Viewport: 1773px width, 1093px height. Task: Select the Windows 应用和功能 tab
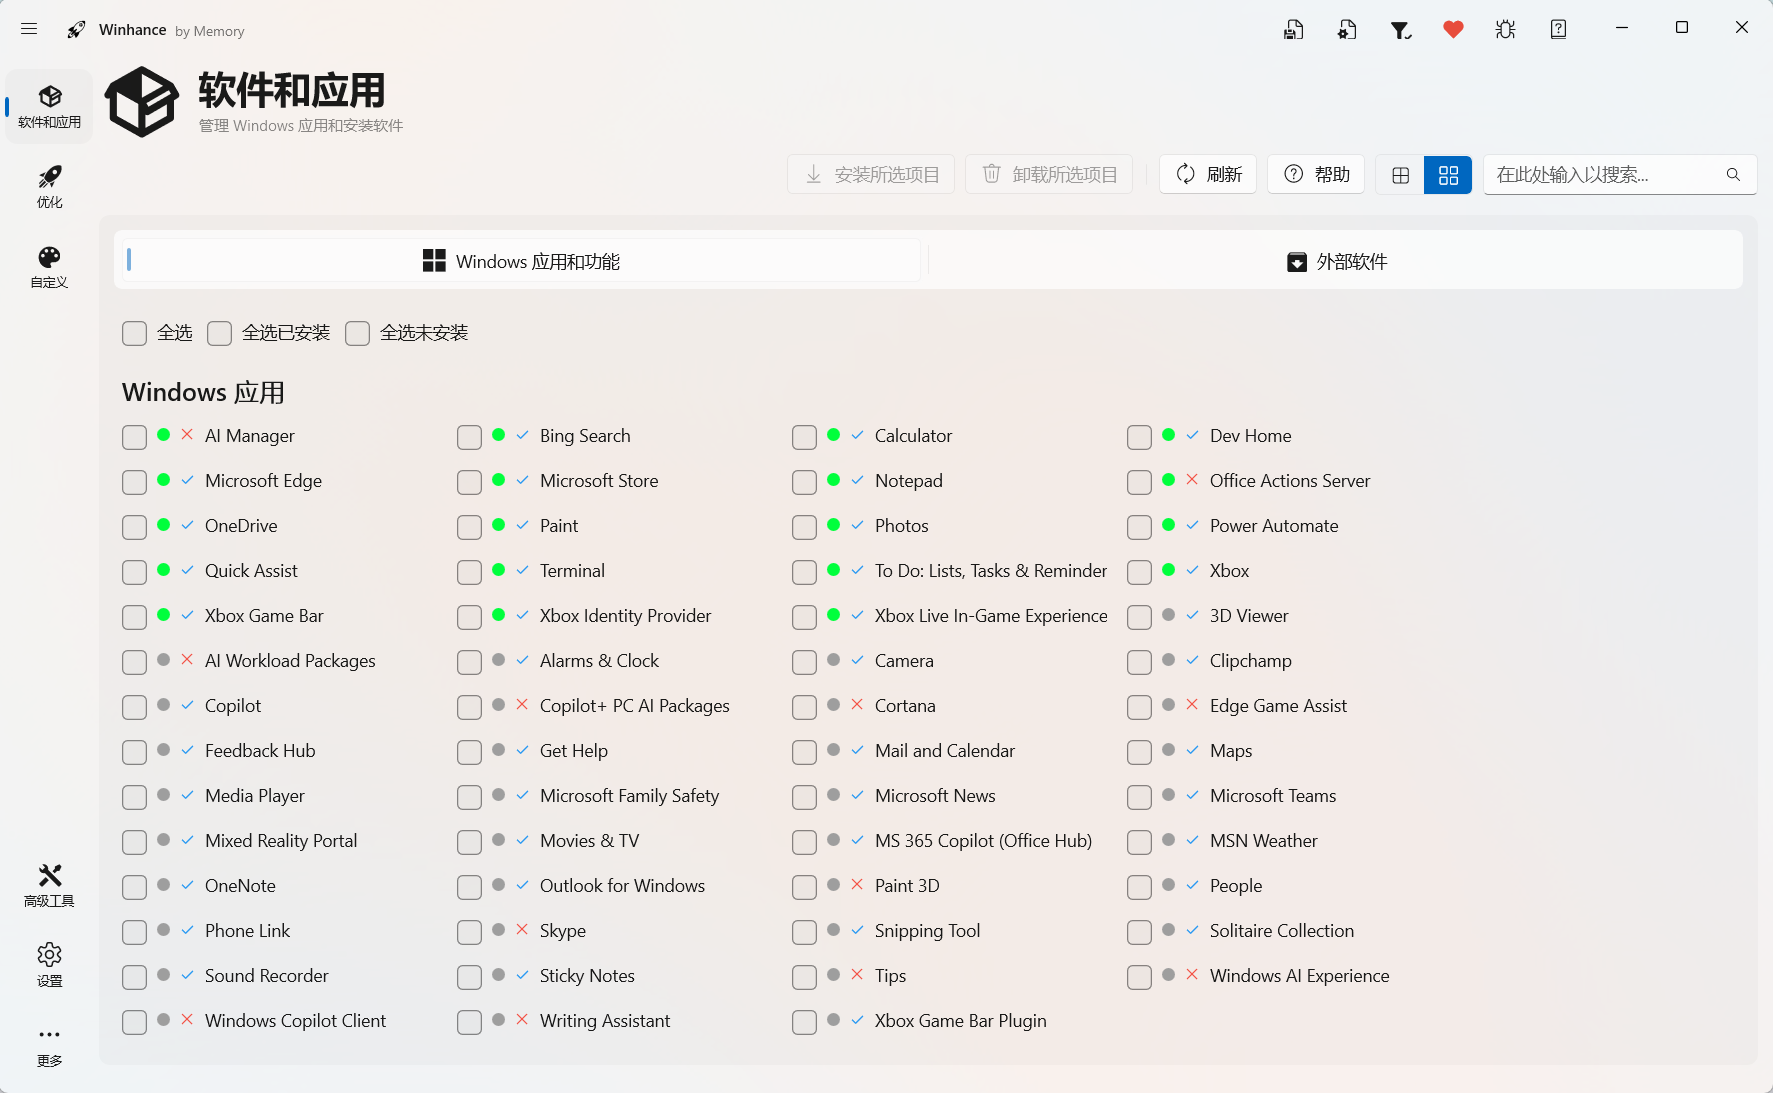(521, 261)
